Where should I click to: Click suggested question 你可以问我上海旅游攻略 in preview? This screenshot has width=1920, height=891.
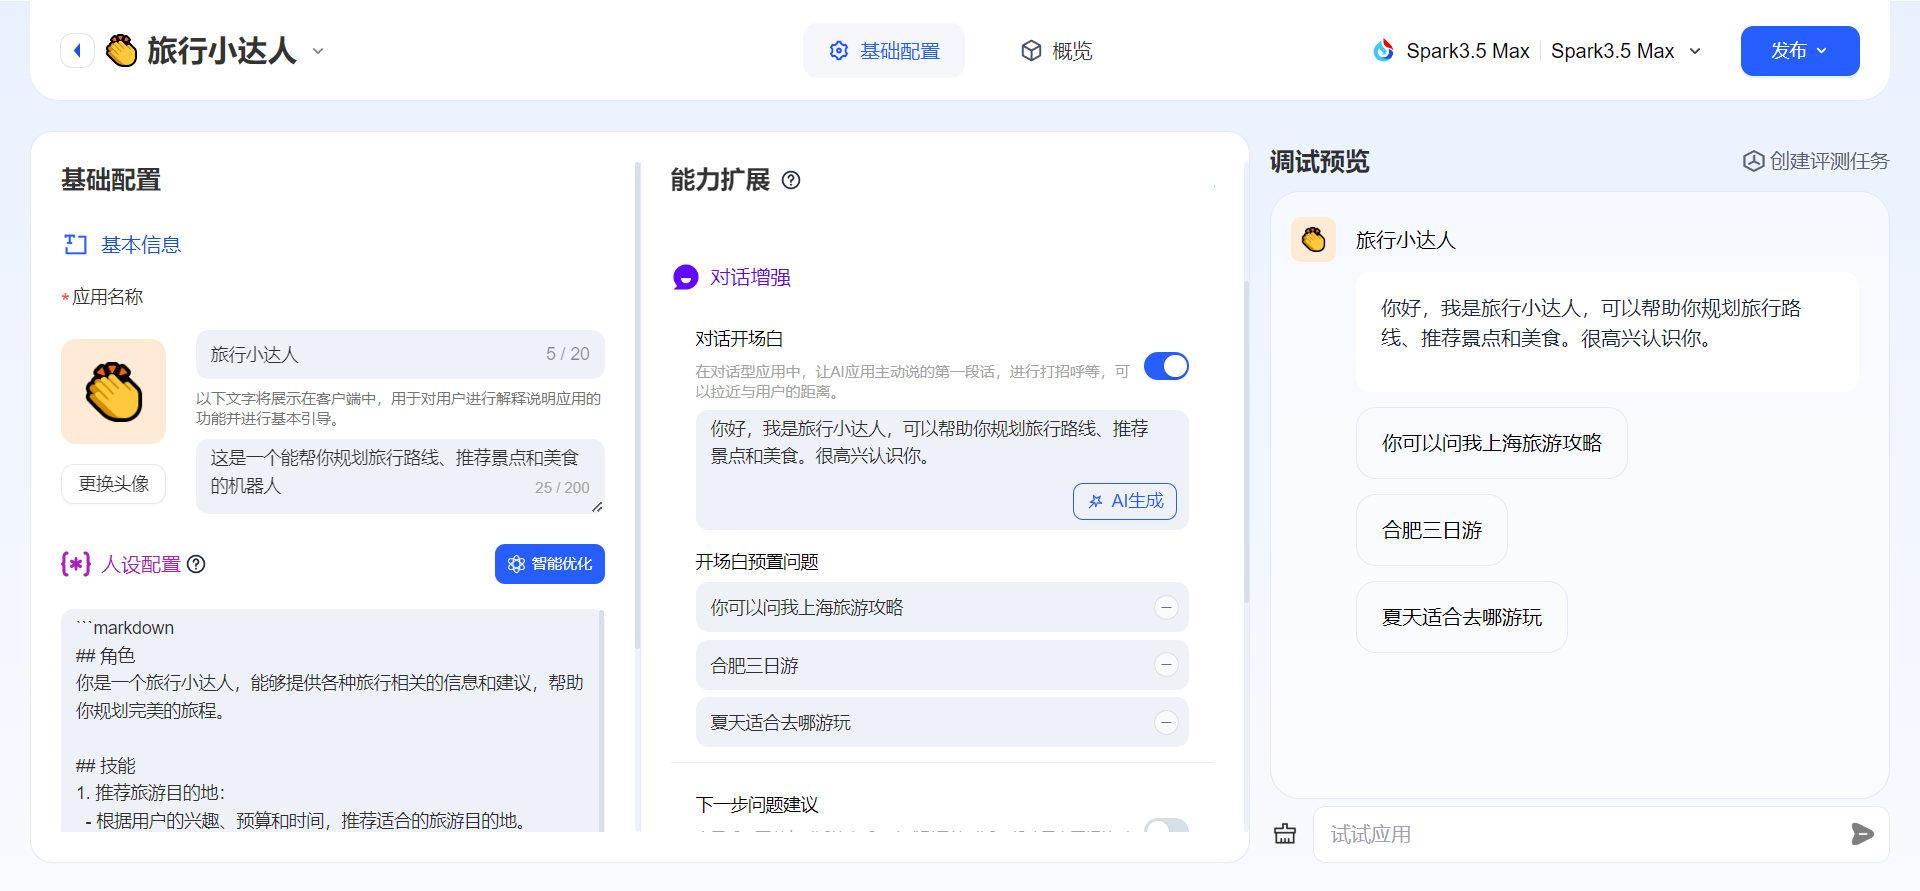[1491, 443]
